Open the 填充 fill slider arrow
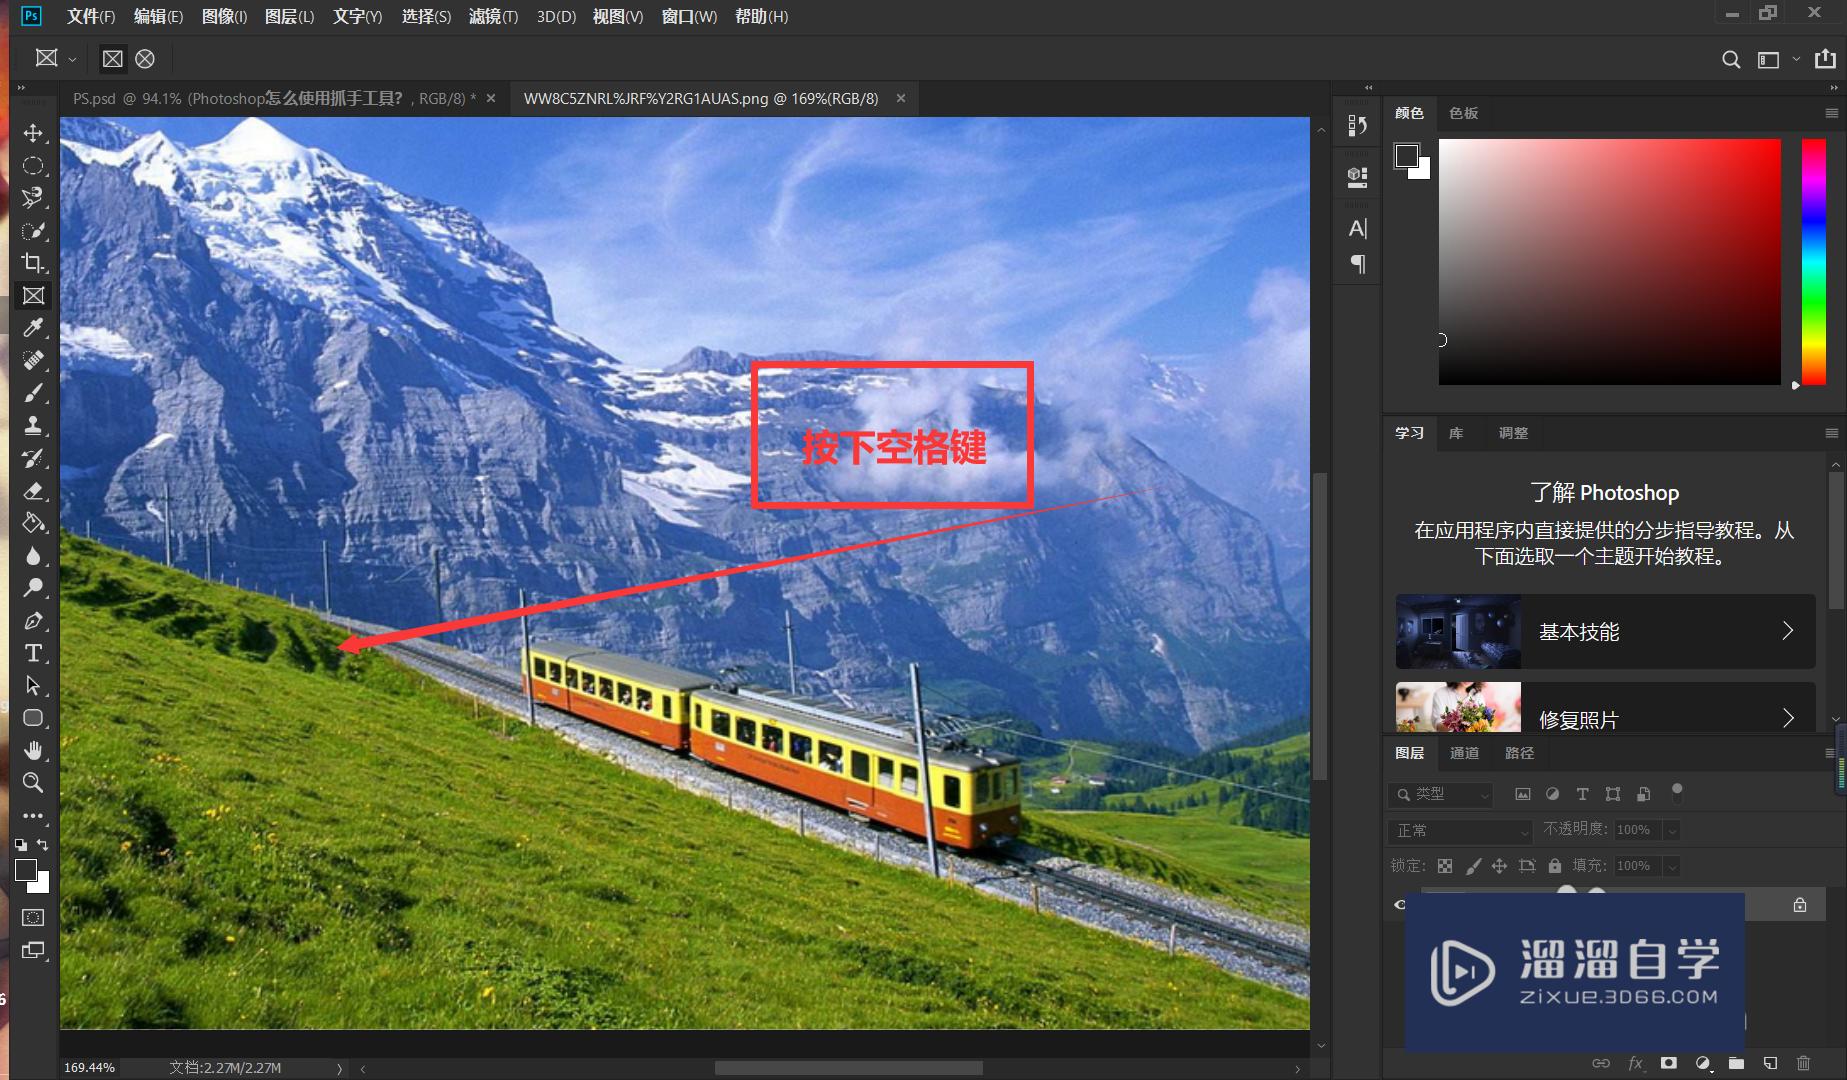Image resolution: width=1847 pixels, height=1080 pixels. pos(1671,866)
